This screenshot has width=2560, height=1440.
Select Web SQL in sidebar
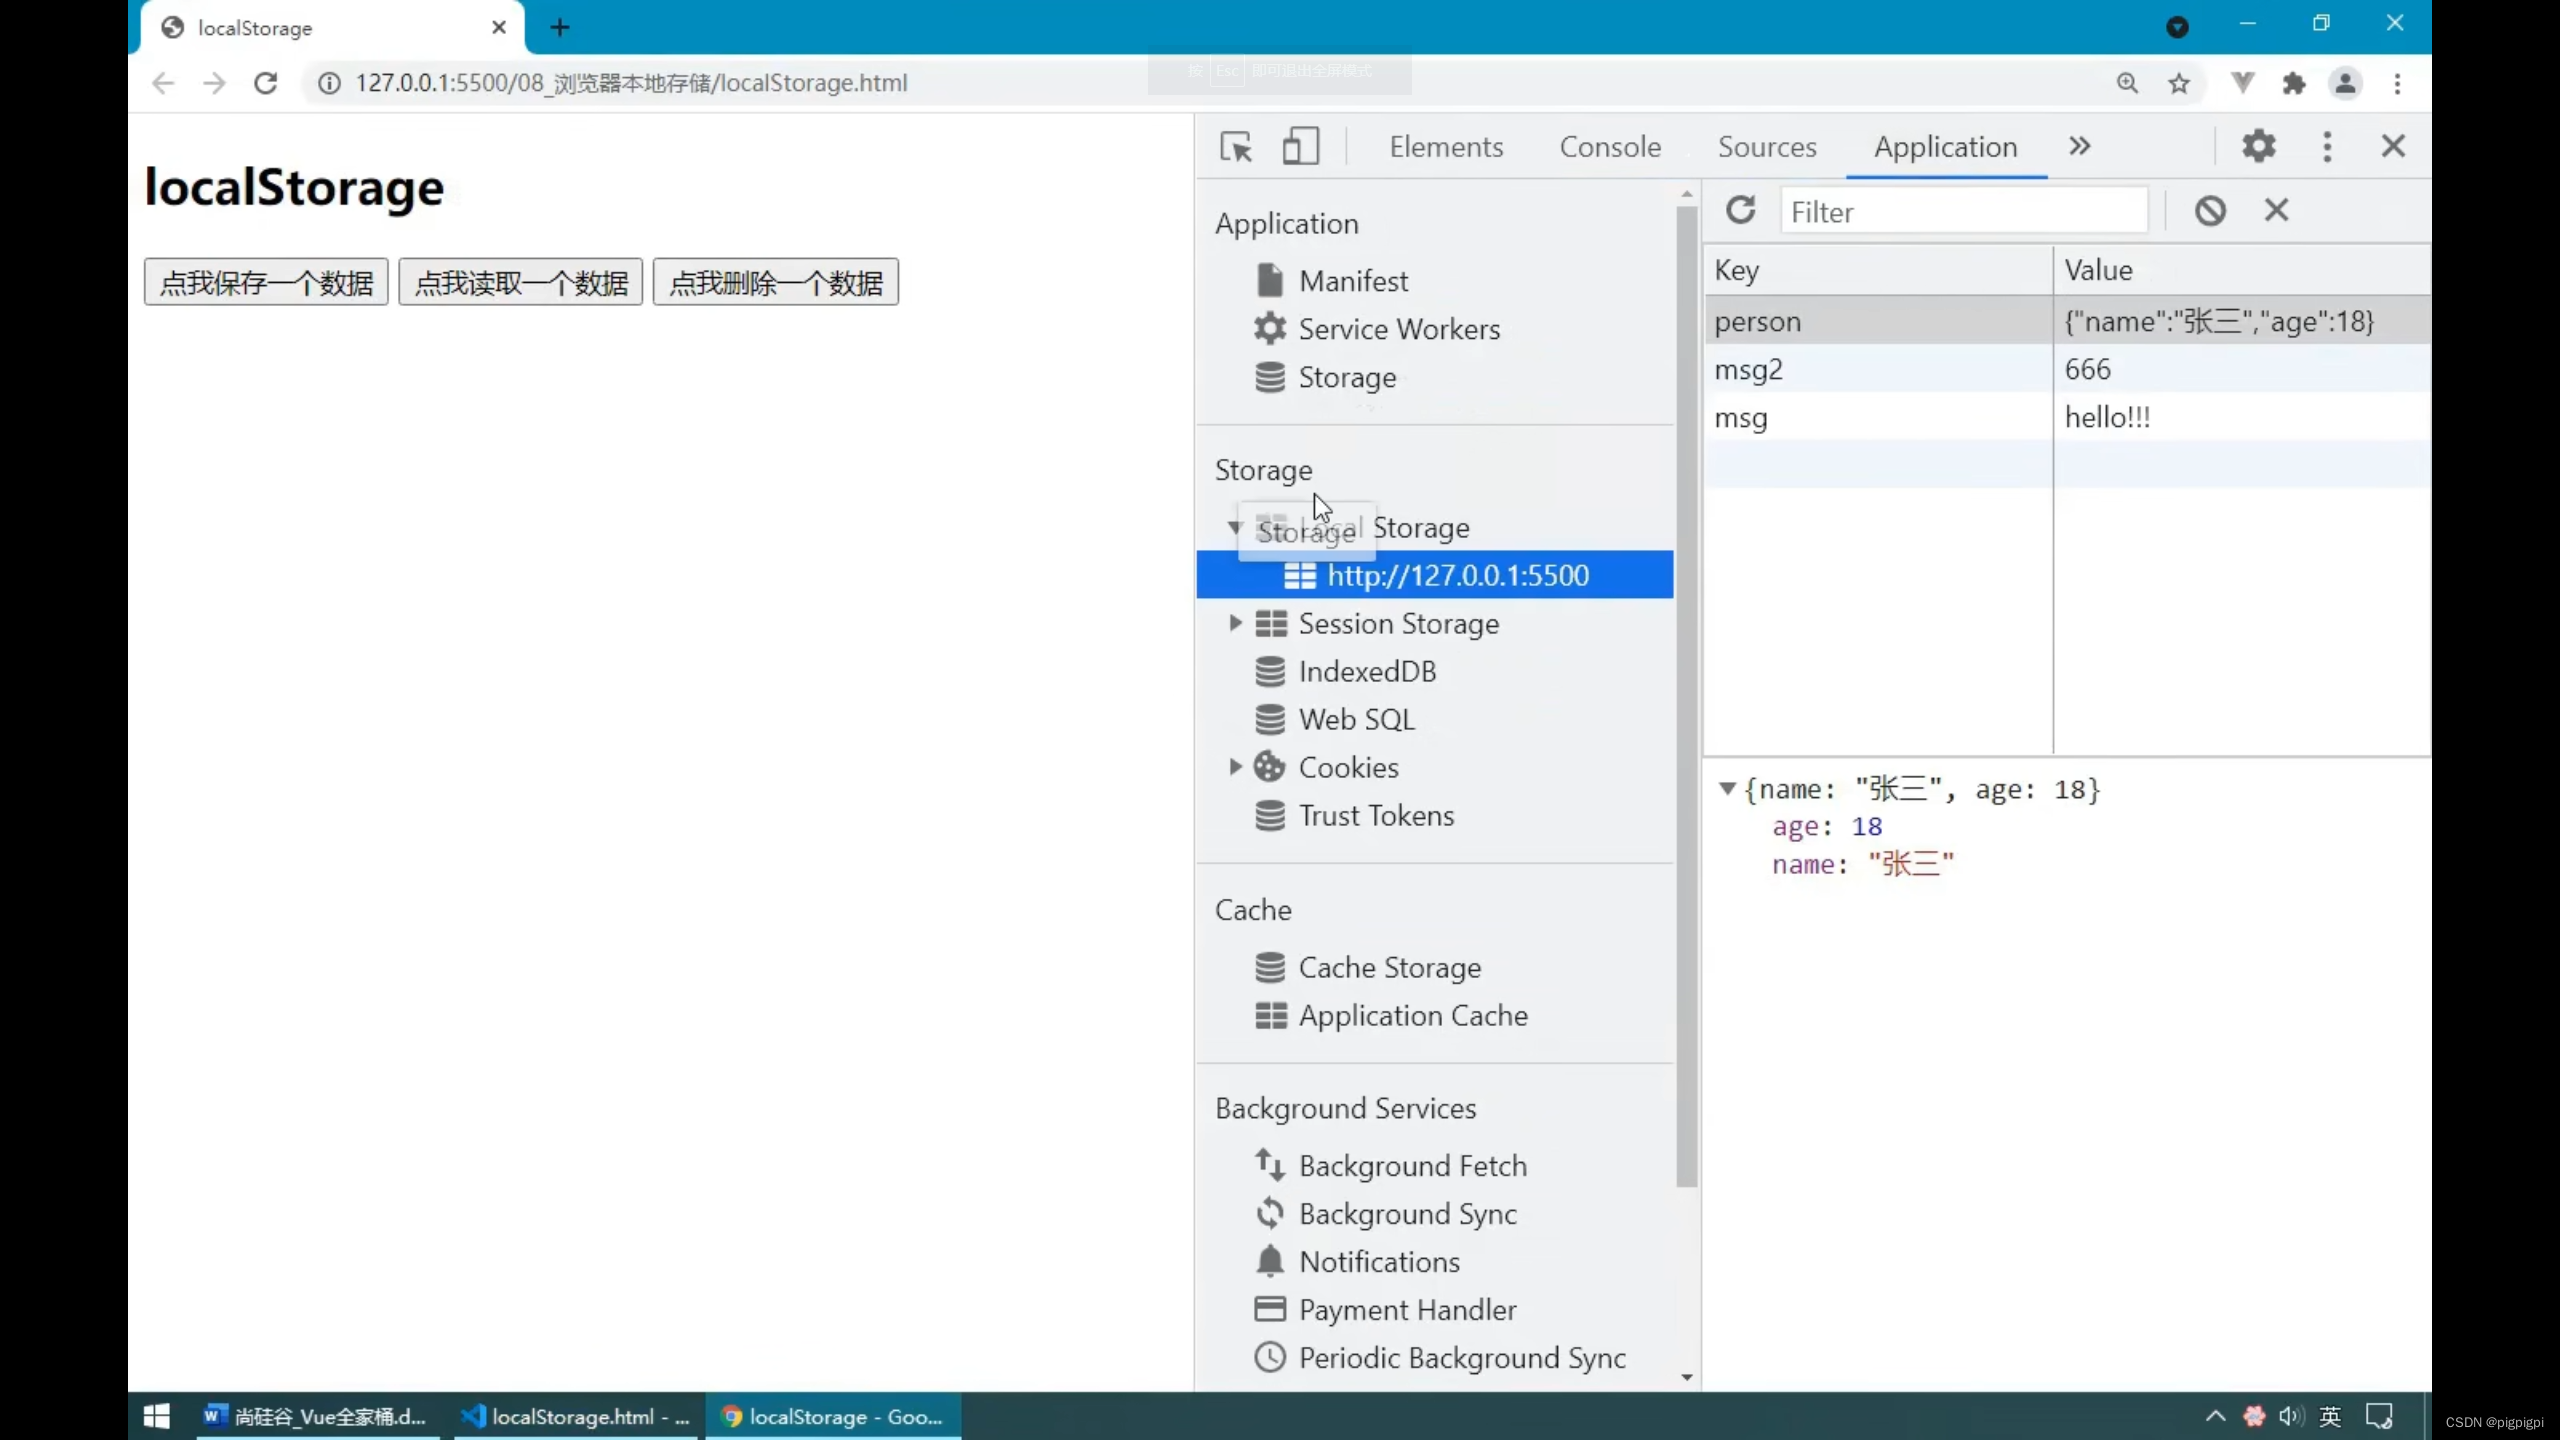(1335, 719)
